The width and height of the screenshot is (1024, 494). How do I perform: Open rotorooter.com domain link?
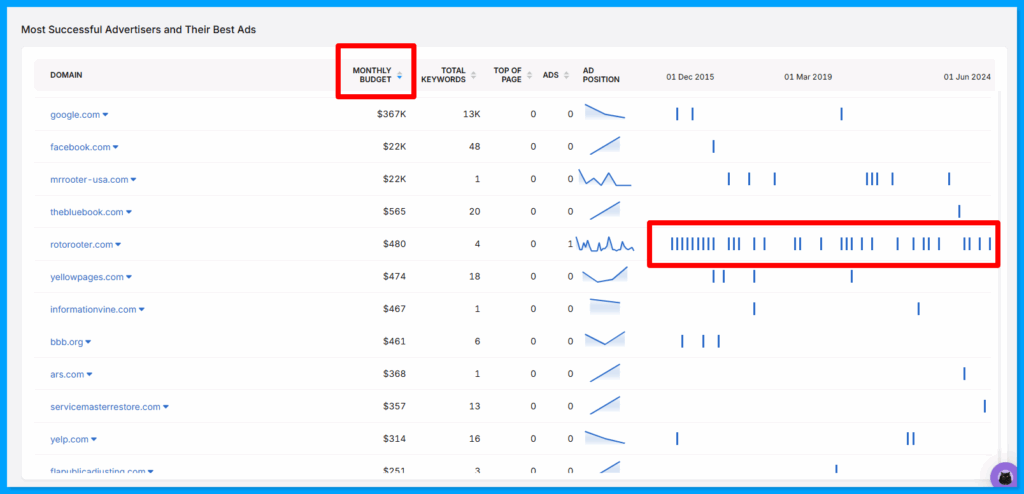pos(82,244)
